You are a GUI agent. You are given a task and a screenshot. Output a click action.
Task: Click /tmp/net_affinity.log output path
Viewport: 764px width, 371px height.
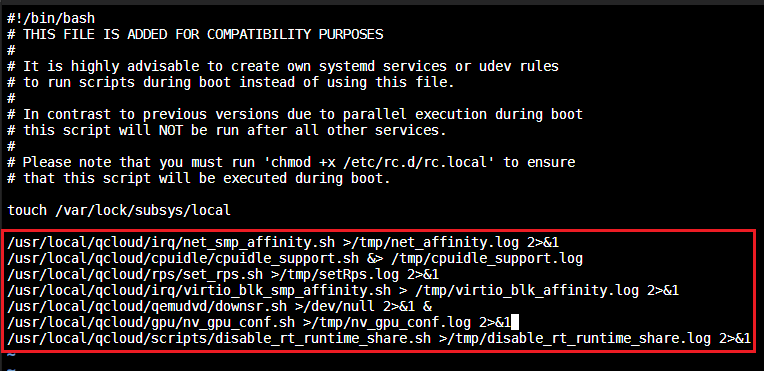coord(435,242)
